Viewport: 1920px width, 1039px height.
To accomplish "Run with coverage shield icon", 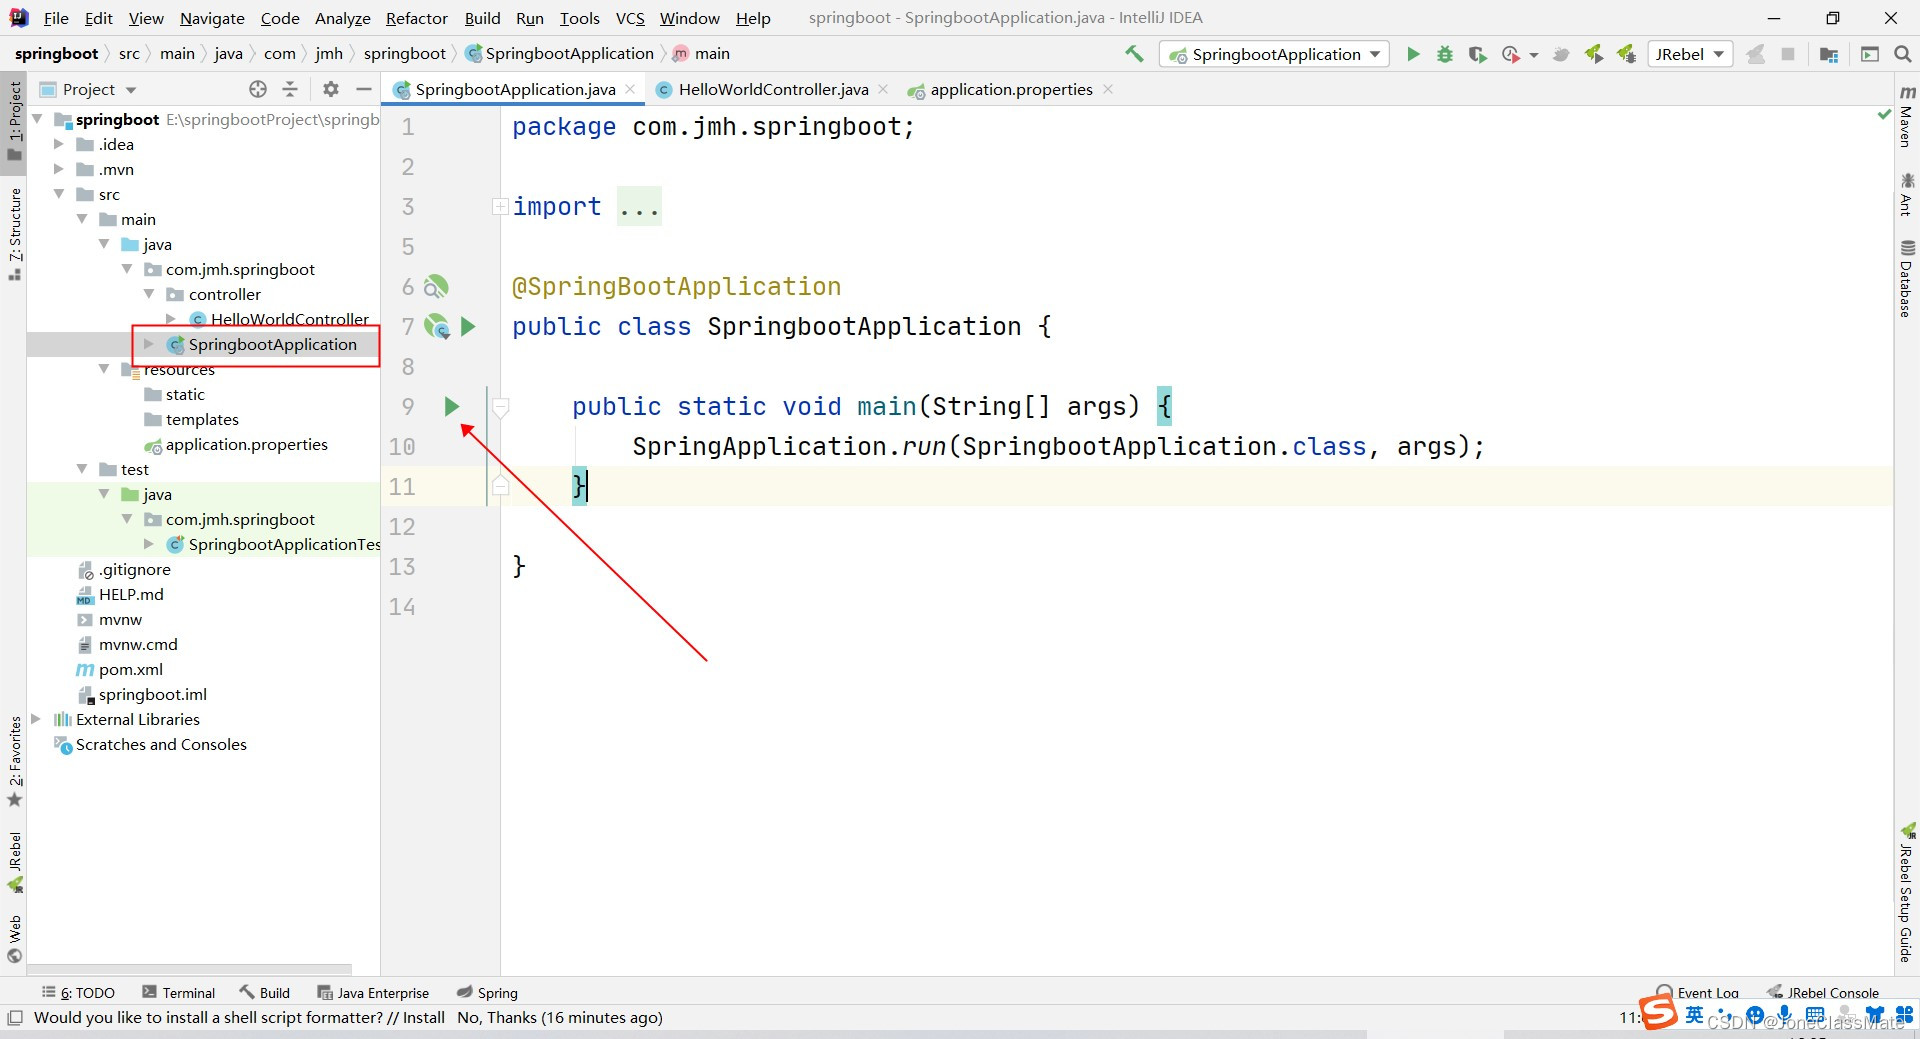I will (1477, 54).
